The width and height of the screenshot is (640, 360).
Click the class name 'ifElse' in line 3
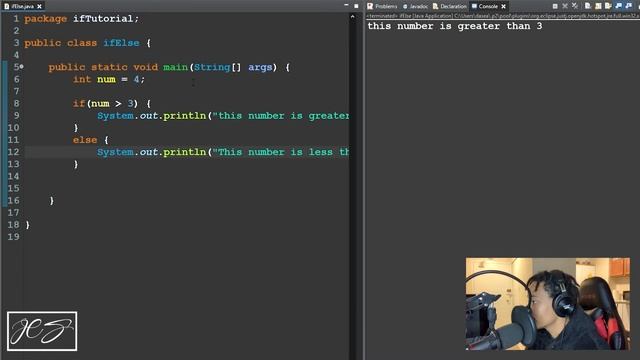point(121,43)
